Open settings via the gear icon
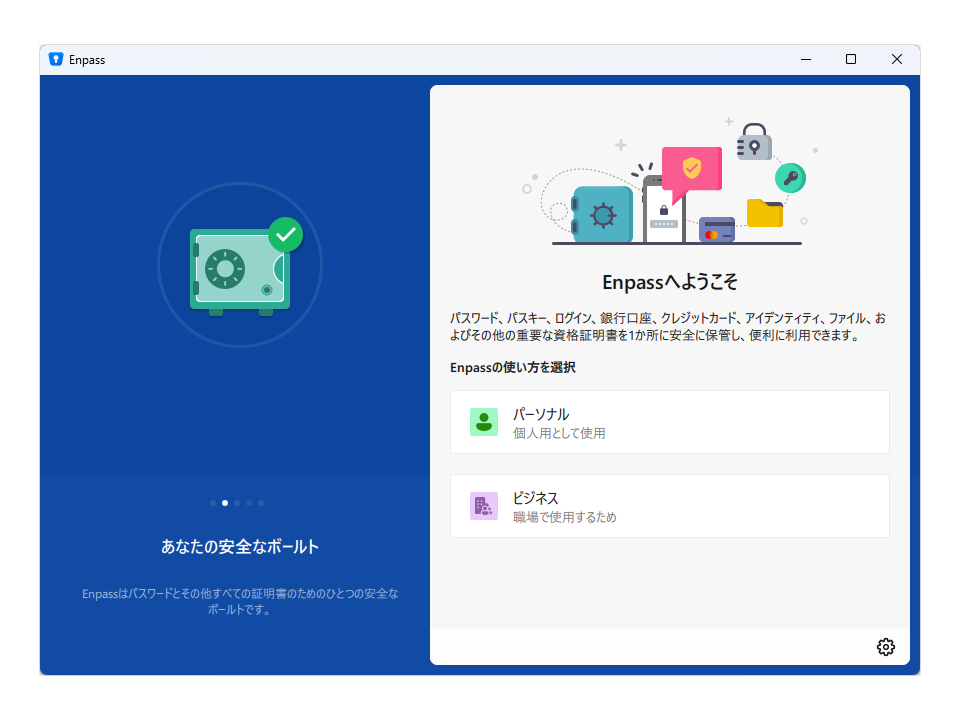 coord(885,647)
